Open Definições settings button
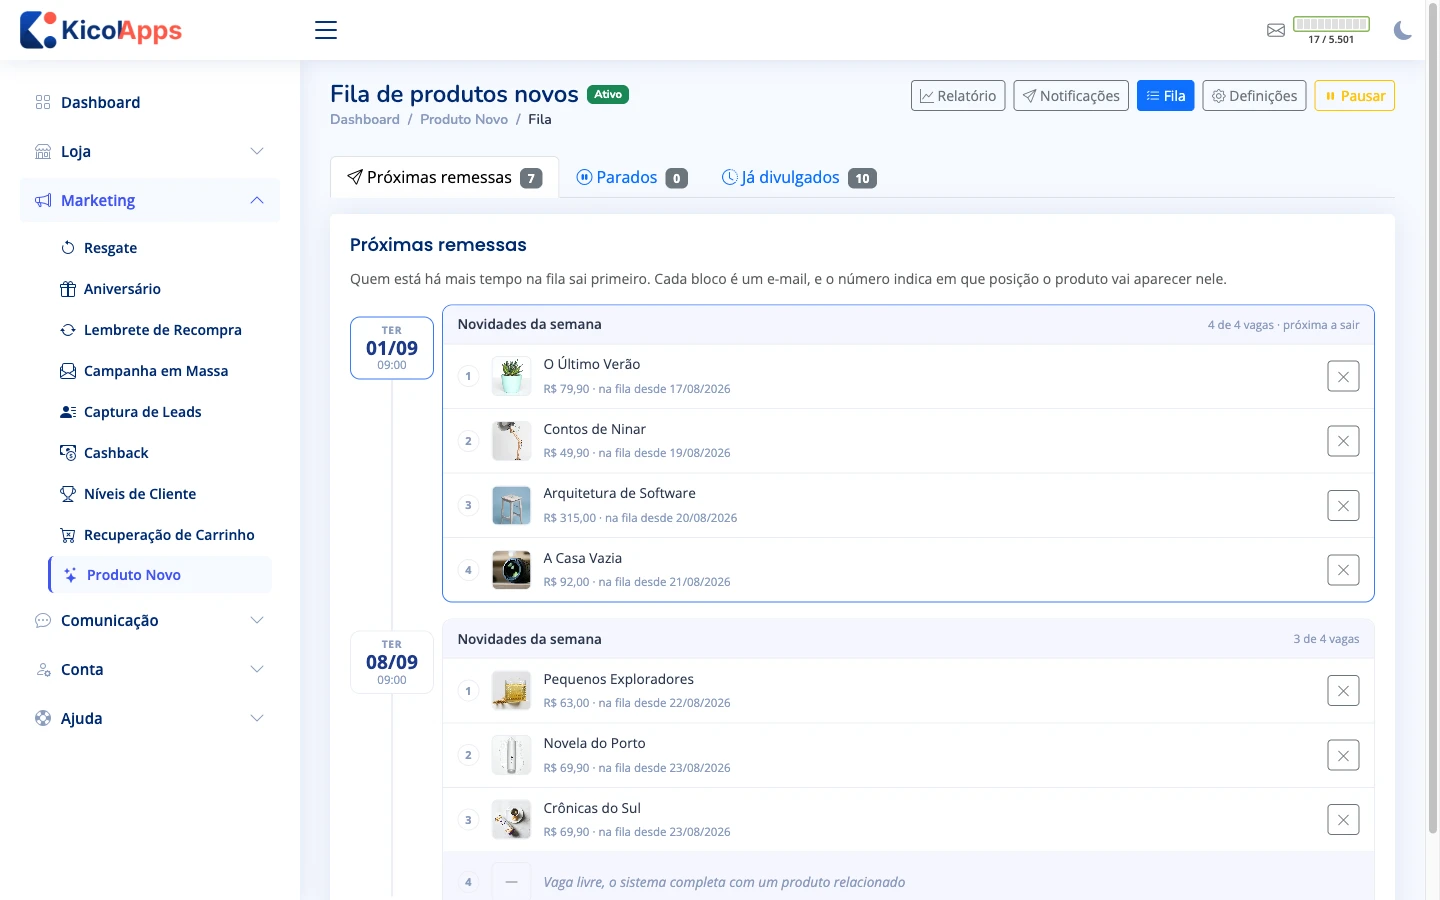The width and height of the screenshot is (1440, 900). pyautogui.click(x=1254, y=96)
